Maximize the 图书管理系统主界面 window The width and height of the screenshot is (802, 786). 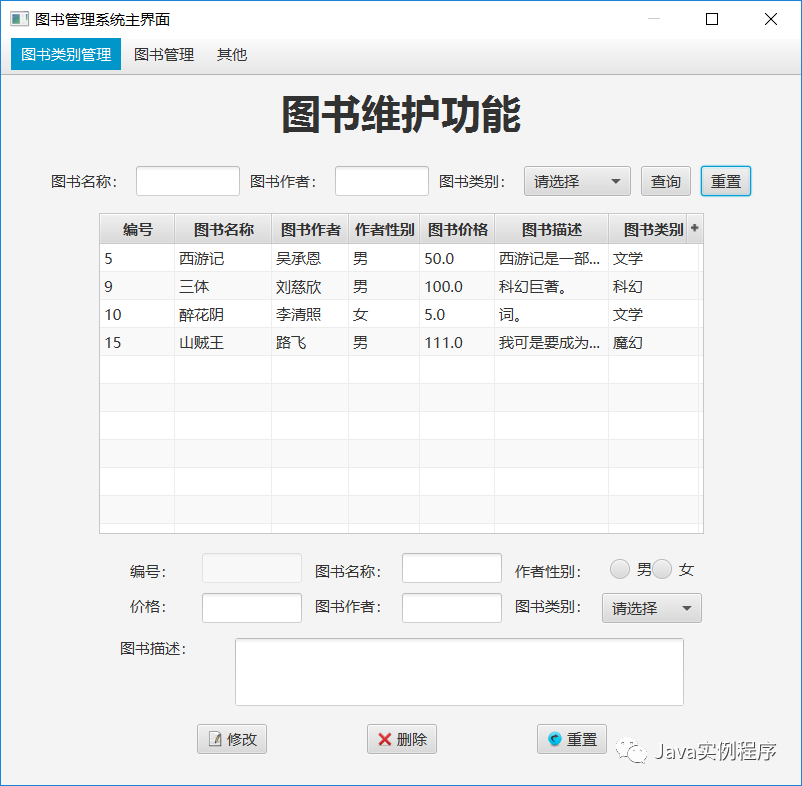[x=711, y=19]
